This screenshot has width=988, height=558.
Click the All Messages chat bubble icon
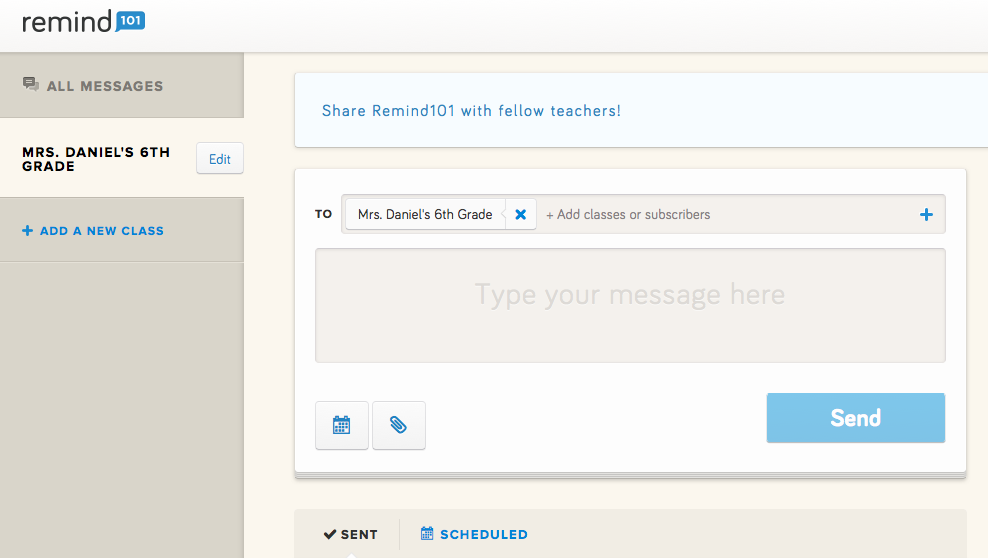coord(31,85)
